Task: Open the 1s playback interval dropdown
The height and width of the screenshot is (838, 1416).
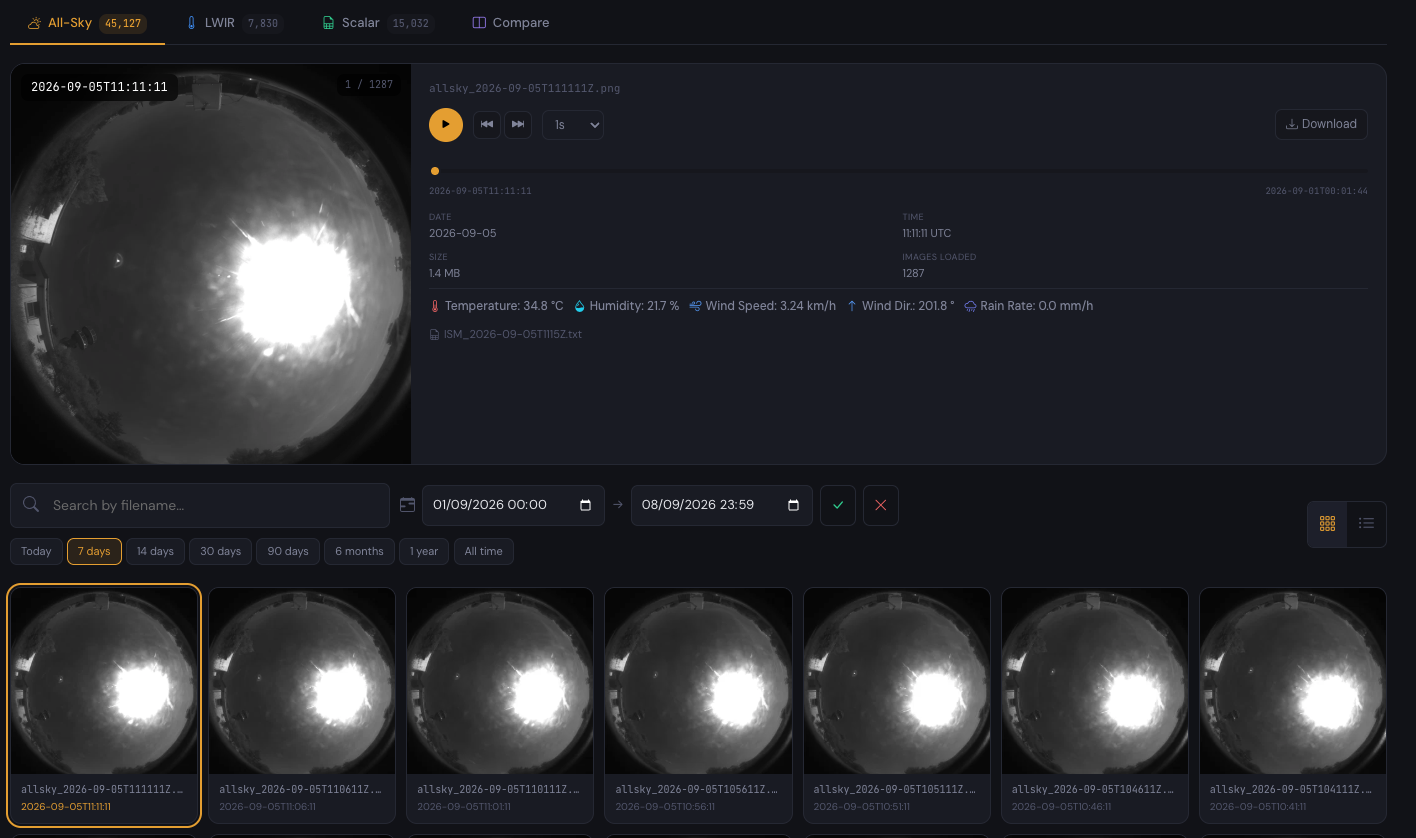Action: point(573,125)
